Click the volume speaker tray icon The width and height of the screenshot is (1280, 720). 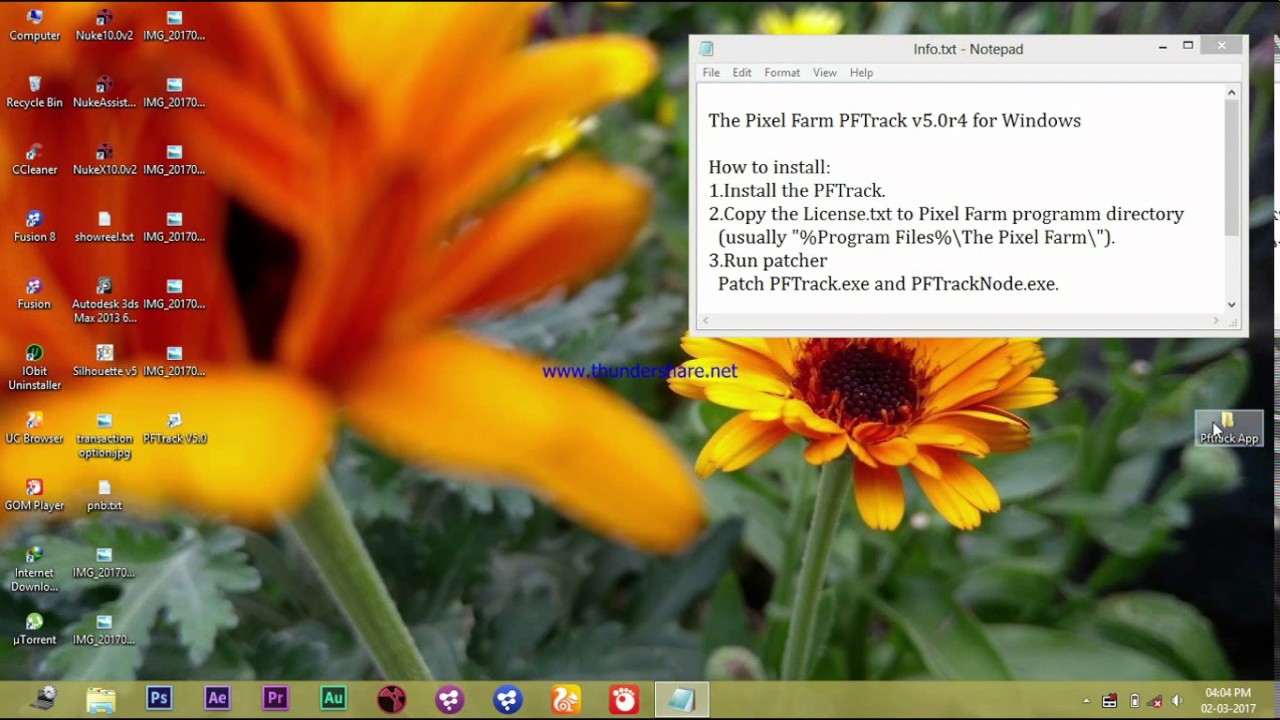pos(1177,701)
